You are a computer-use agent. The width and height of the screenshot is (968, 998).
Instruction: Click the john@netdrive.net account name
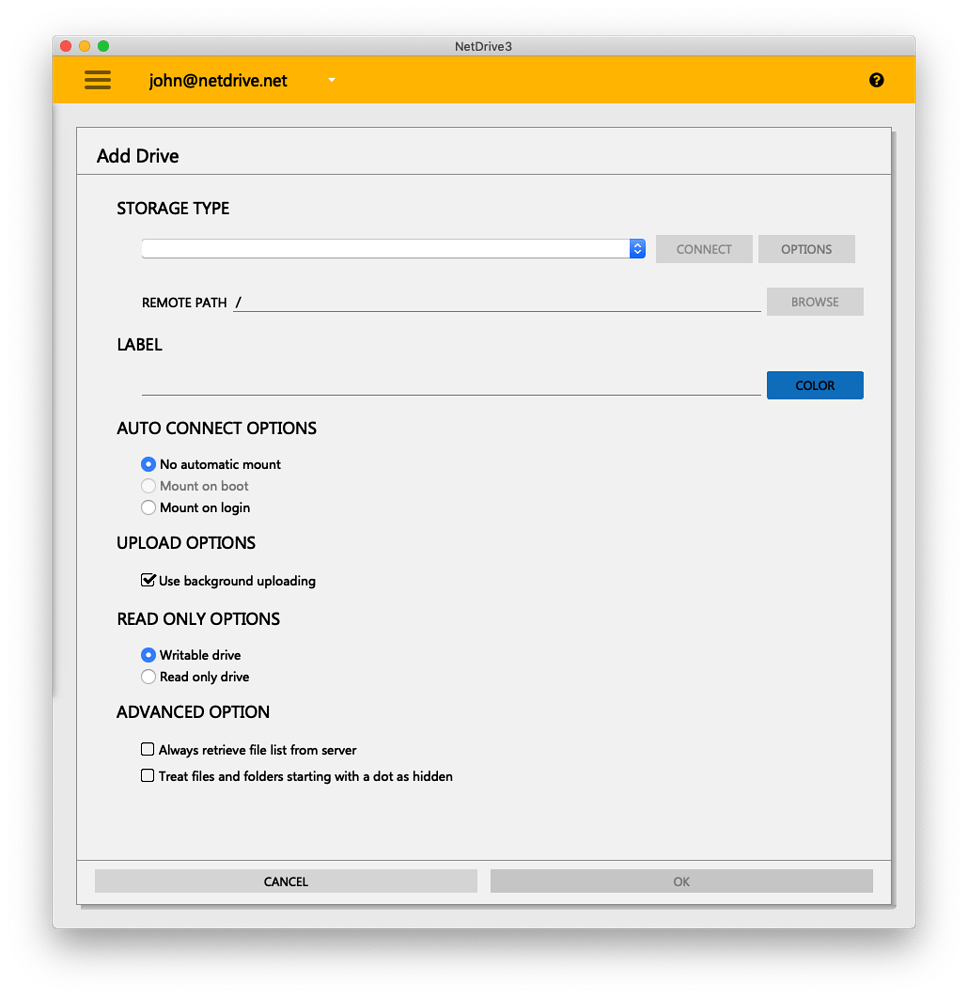[218, 81]
